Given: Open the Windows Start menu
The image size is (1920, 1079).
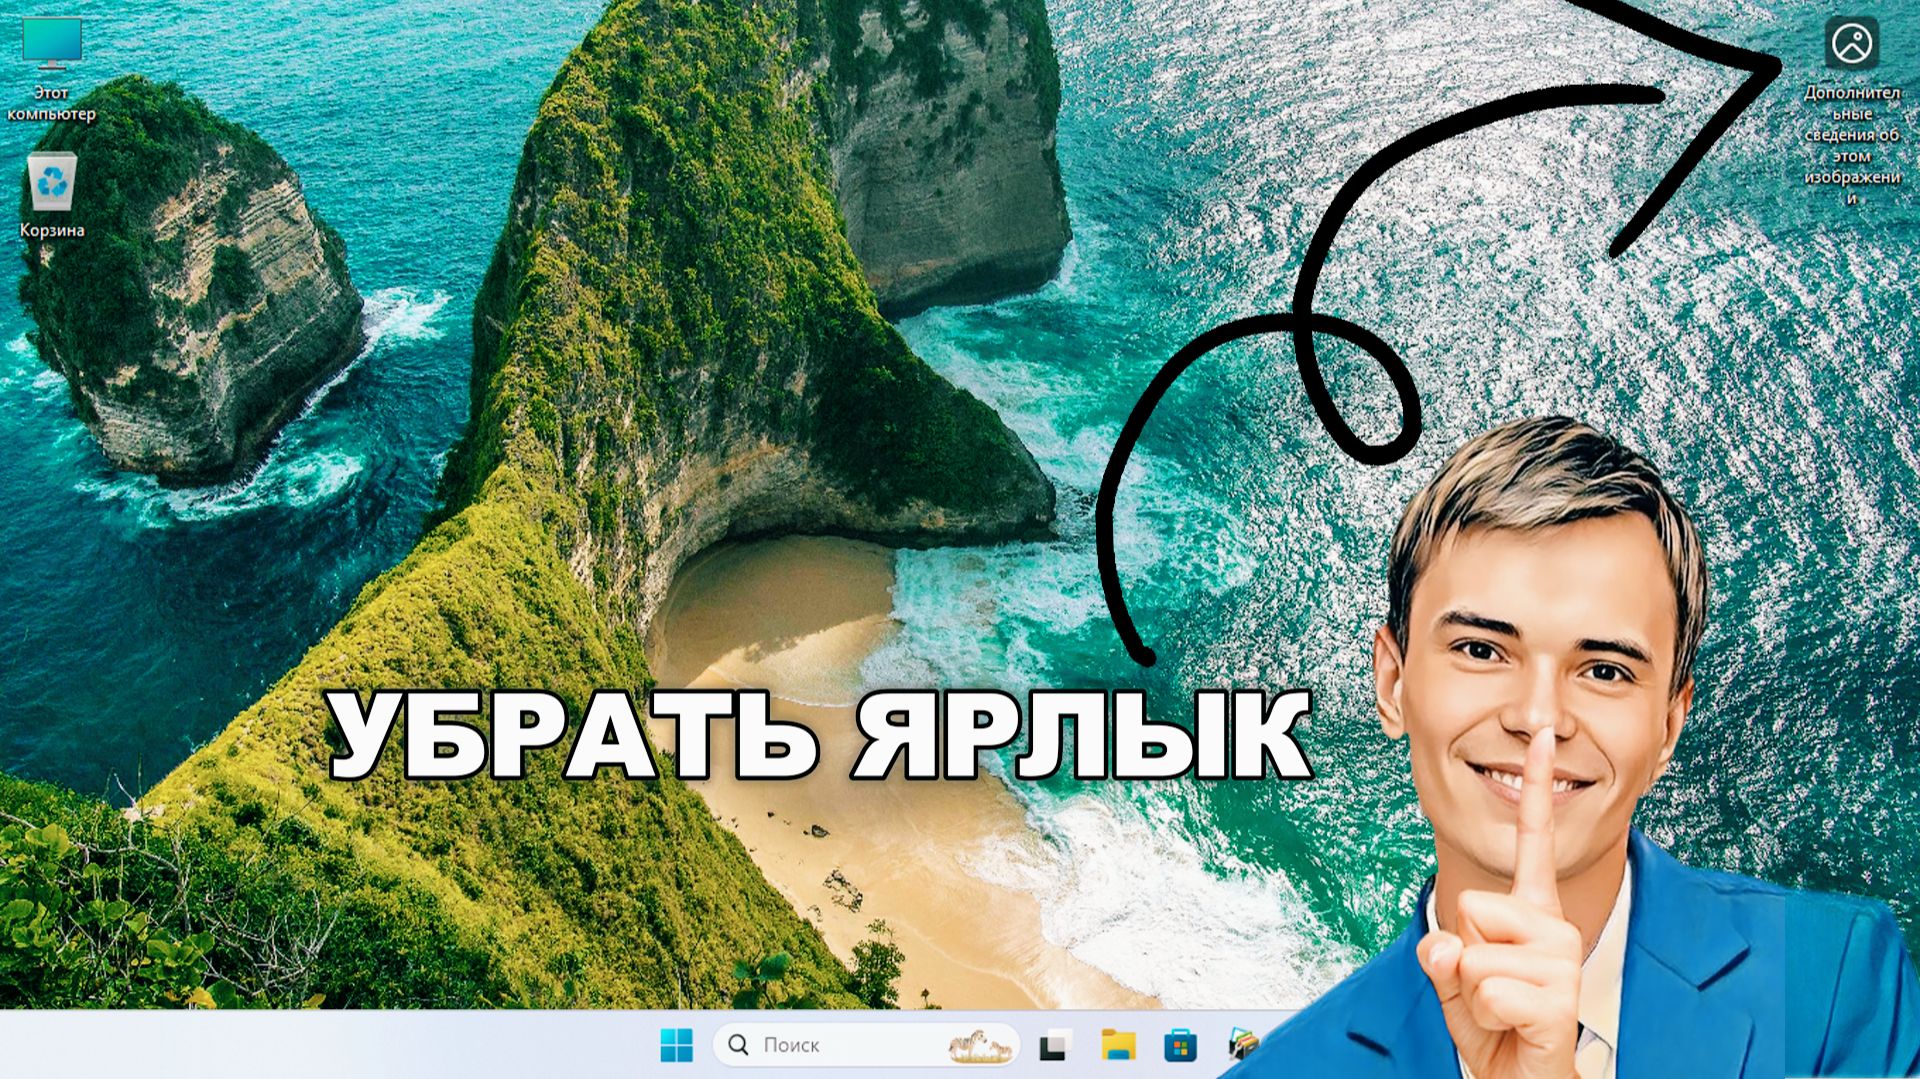Looking at the screenshot, I should pos(677,1045).
